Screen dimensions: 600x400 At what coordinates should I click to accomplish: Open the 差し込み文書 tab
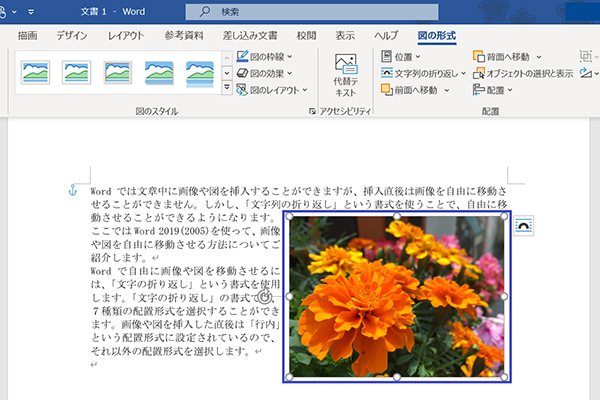point(250,36)
